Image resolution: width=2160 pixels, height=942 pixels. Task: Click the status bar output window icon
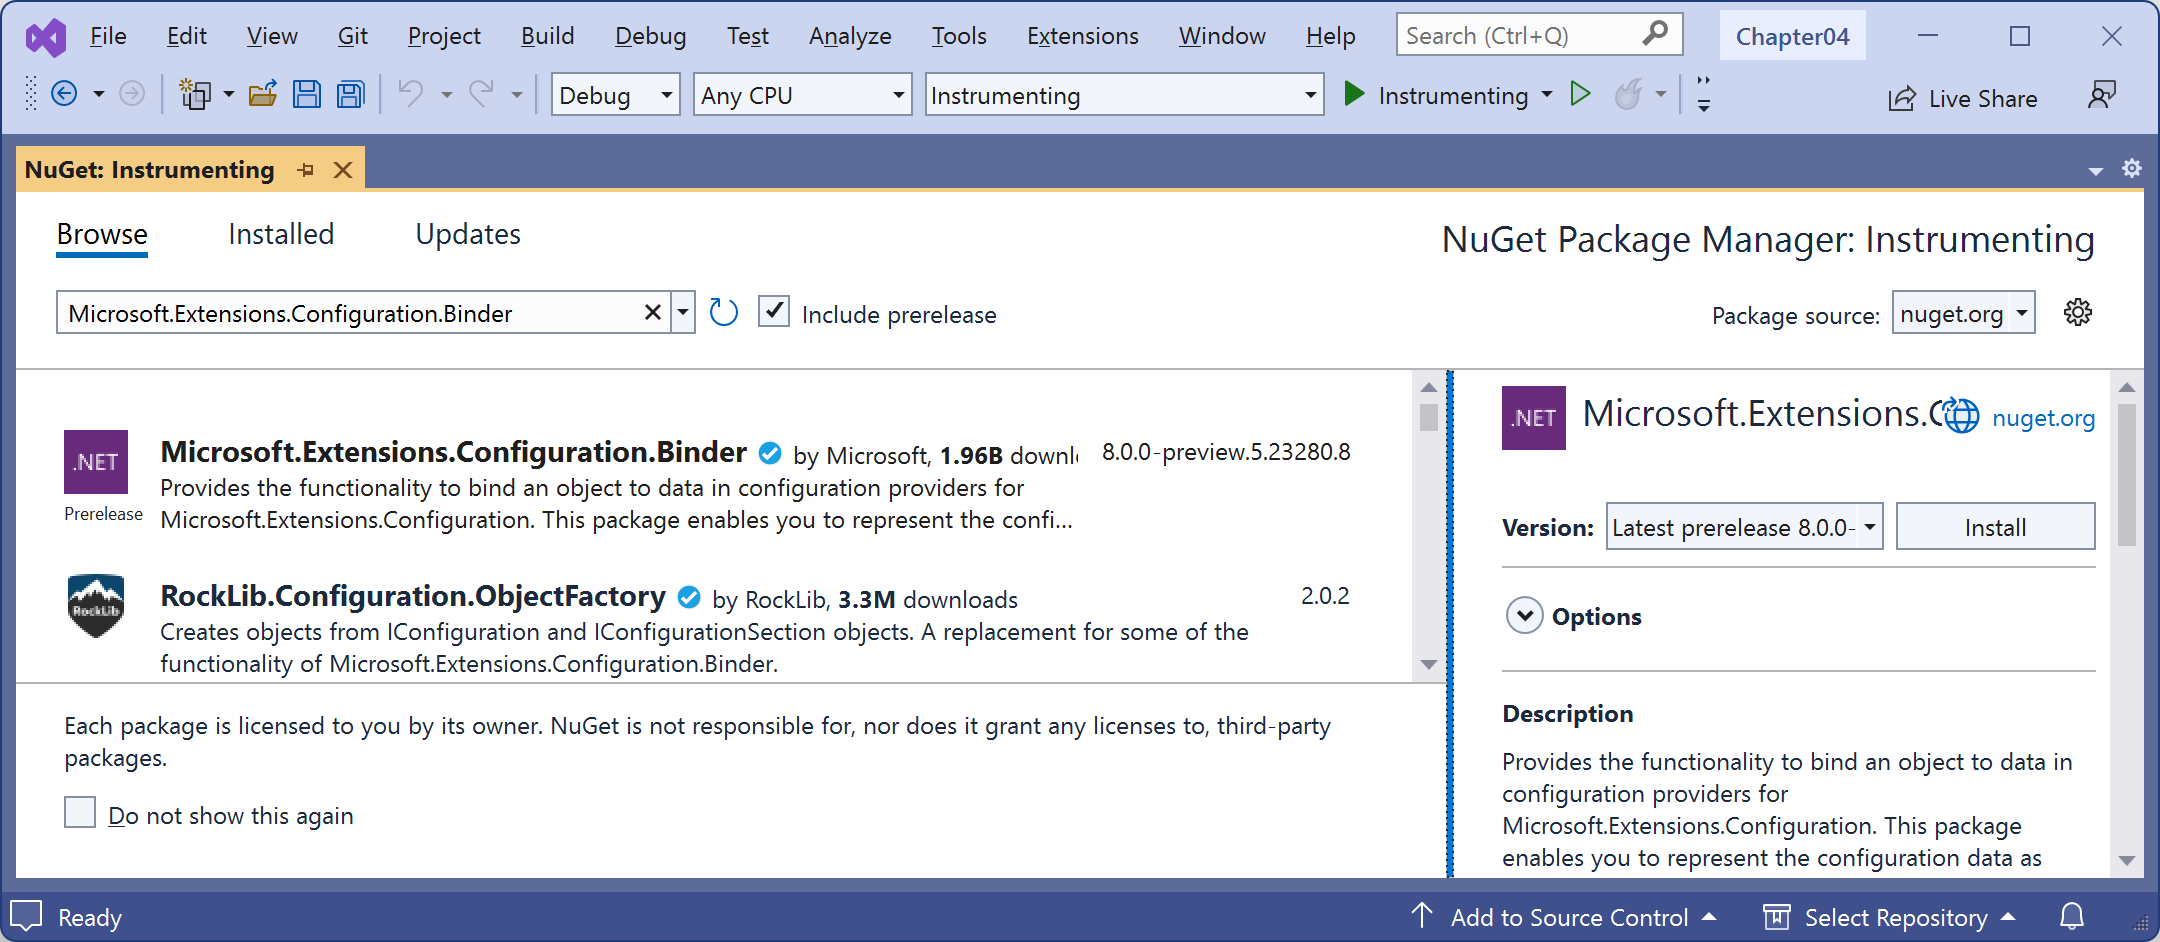pos(26,916)
